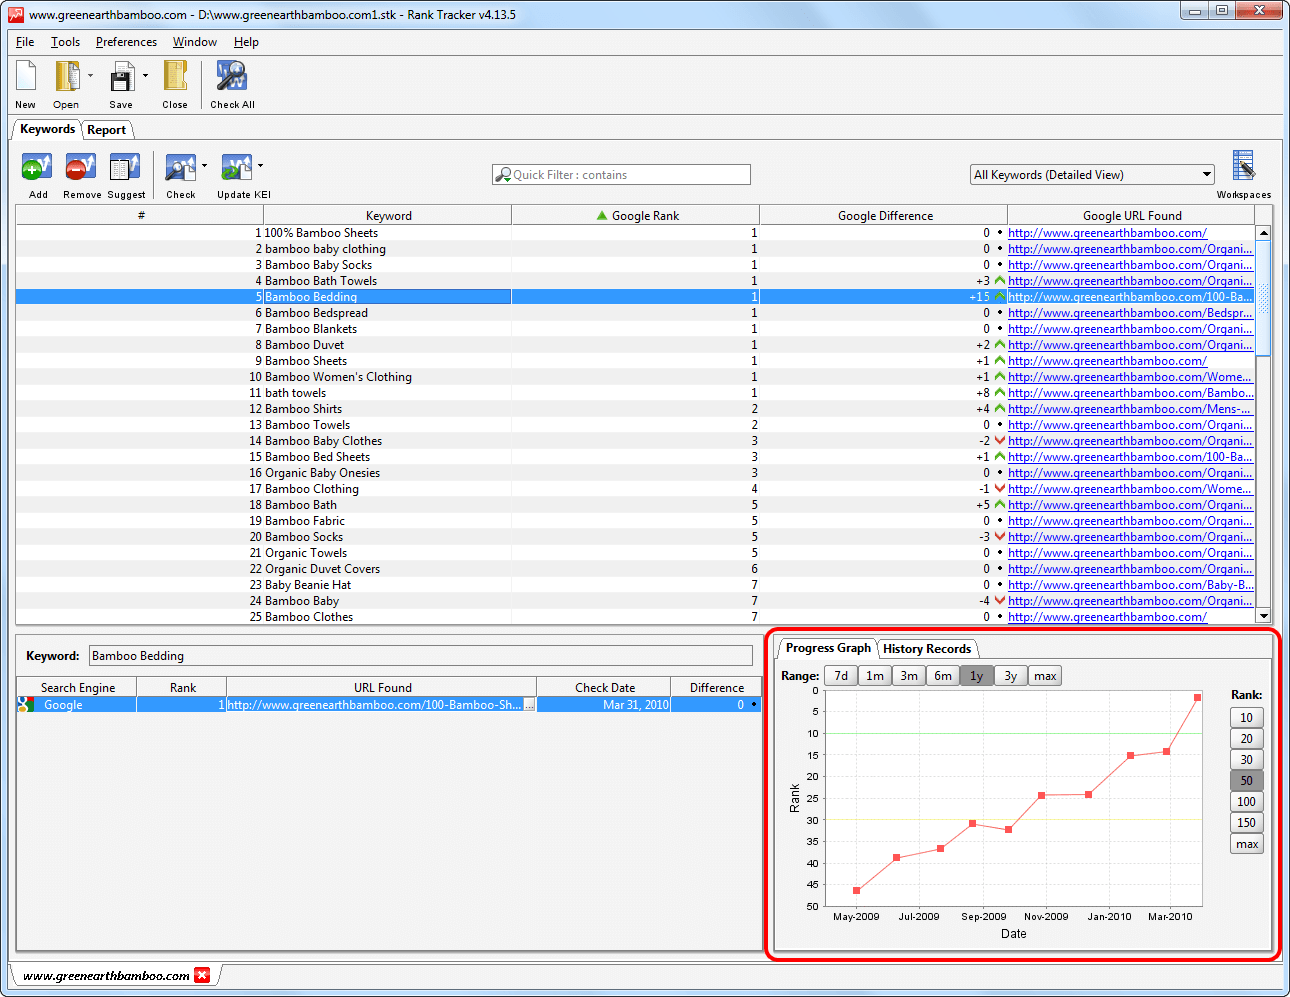Set rank scale to 20
The width and height of the screenshot is (1290, 997).
coord(1247,739)
